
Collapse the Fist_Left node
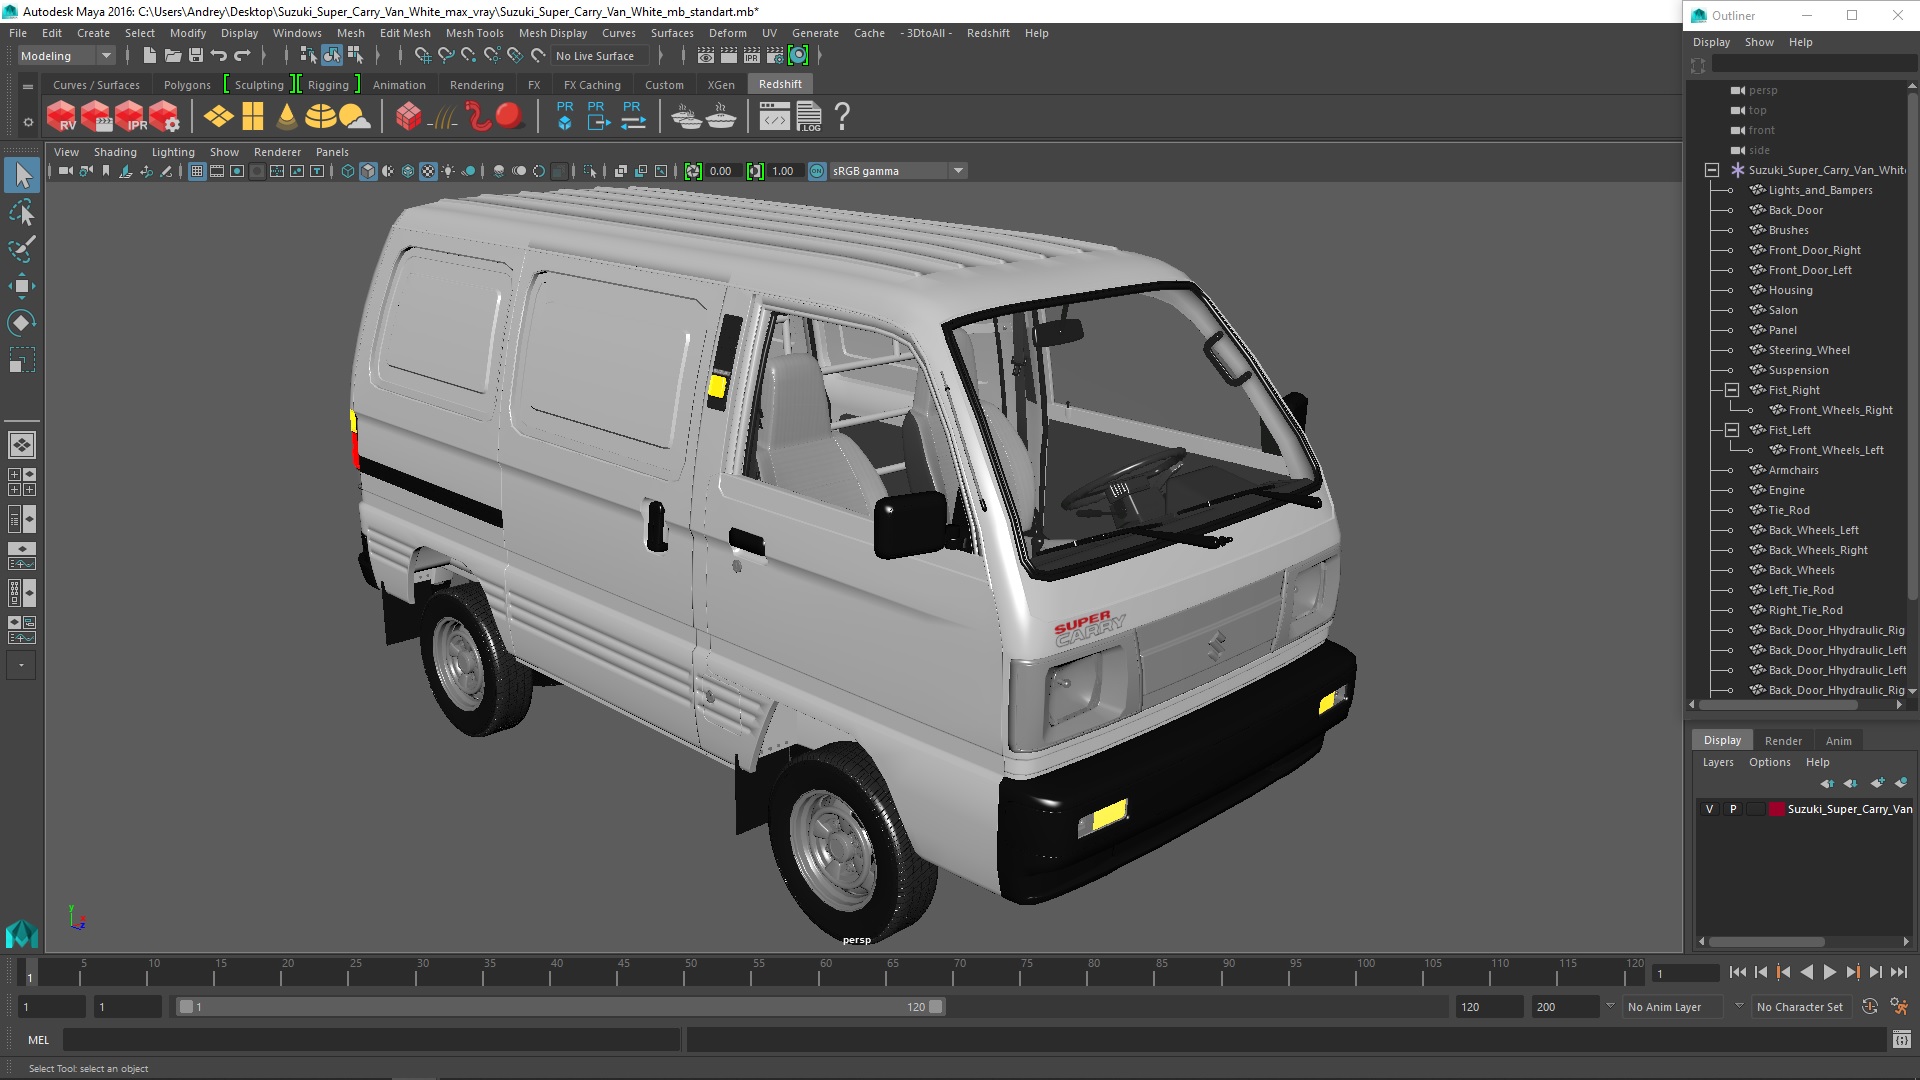tap(1732, 430)
